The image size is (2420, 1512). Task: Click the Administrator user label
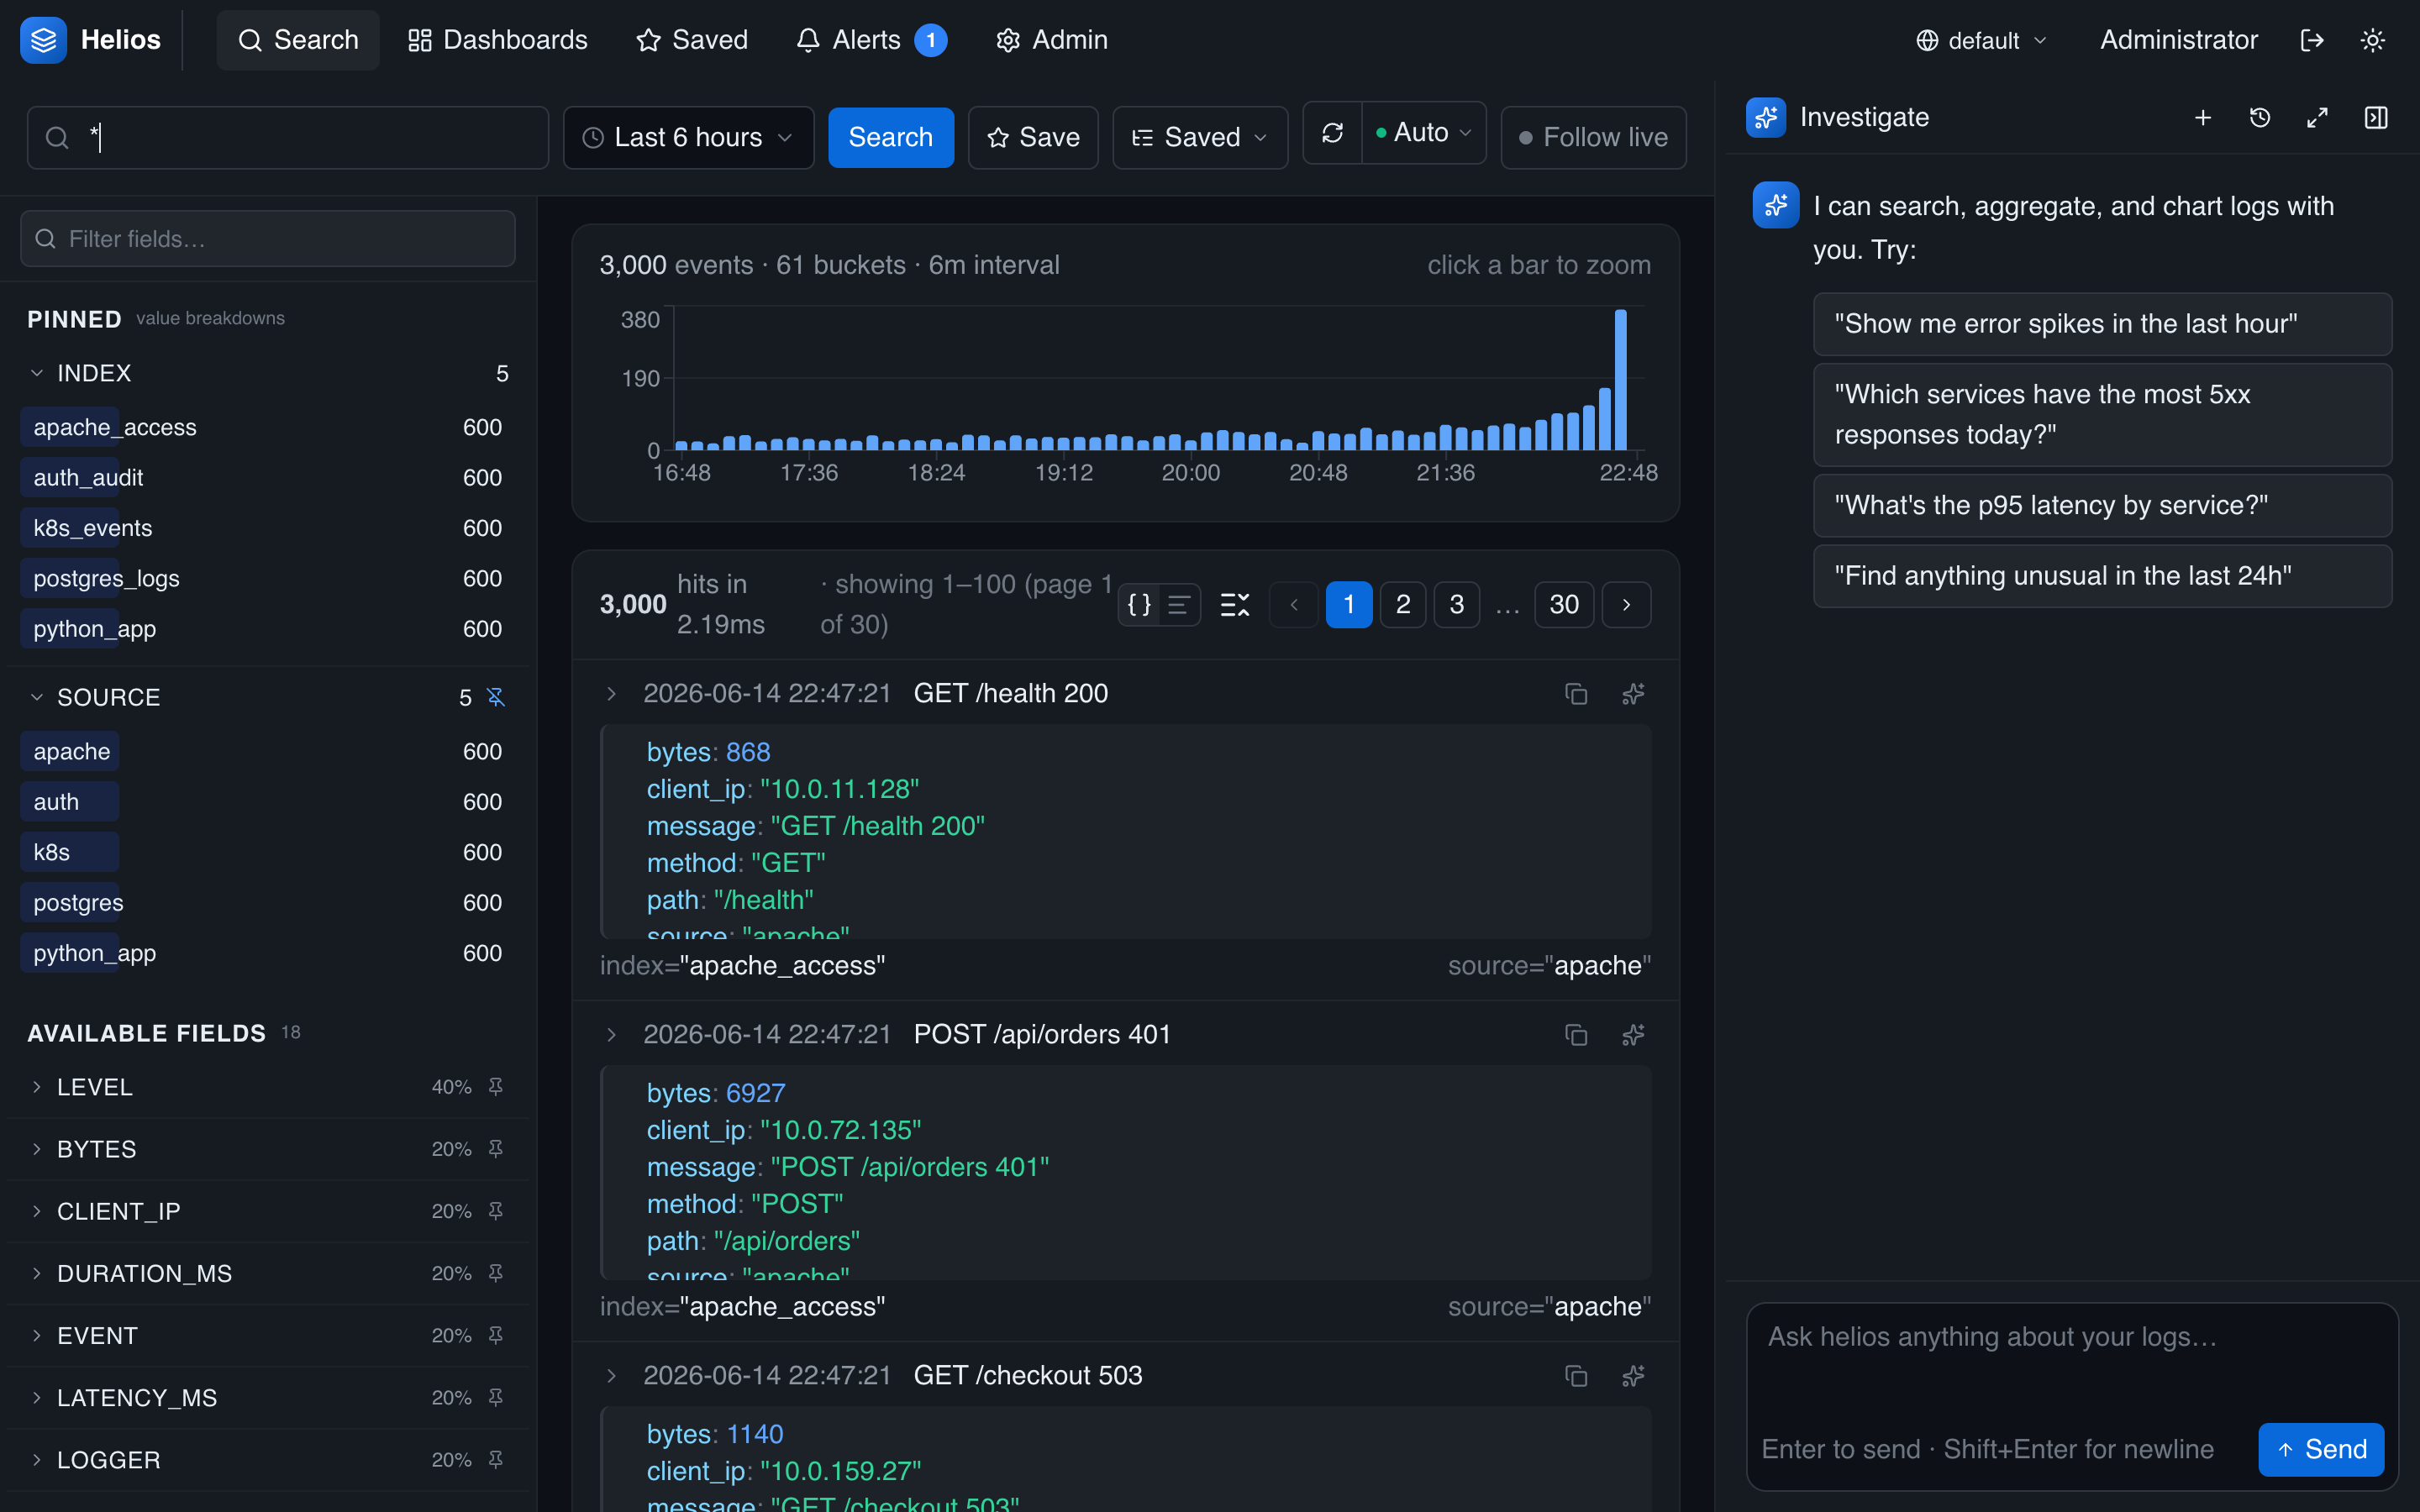[2178, 40]
